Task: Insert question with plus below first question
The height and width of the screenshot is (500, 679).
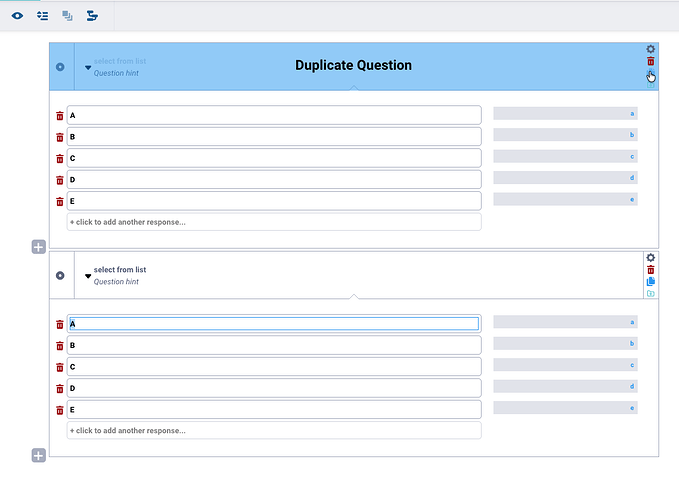Action: pos(39,247)
